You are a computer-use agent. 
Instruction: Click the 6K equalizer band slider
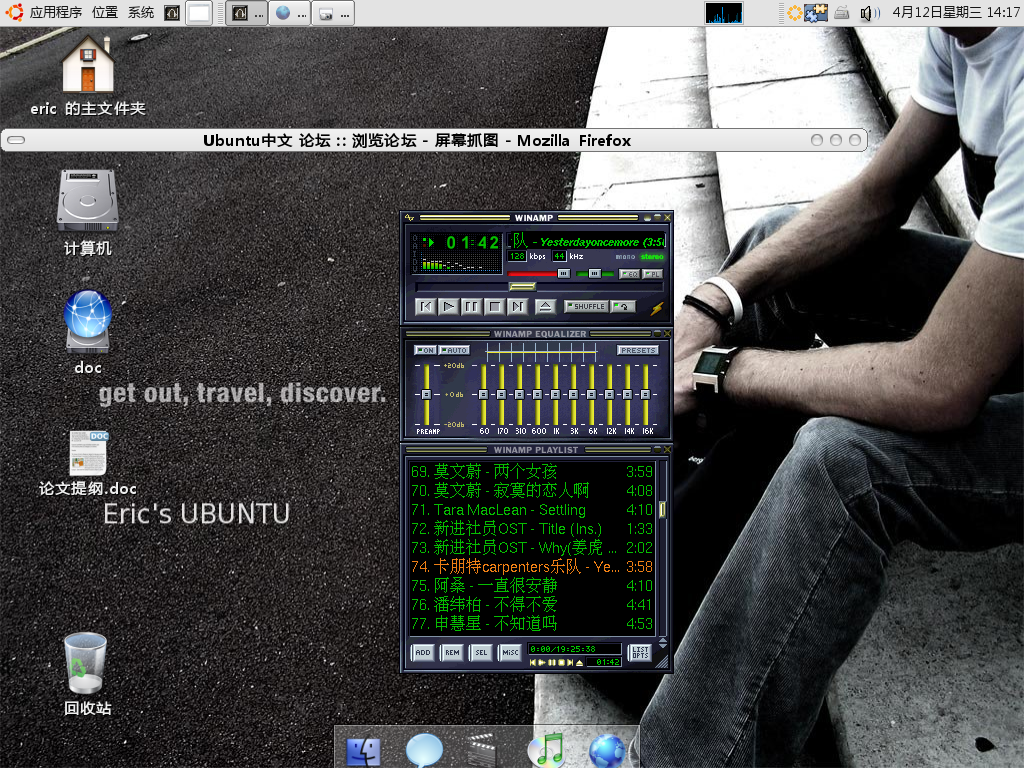592,394
